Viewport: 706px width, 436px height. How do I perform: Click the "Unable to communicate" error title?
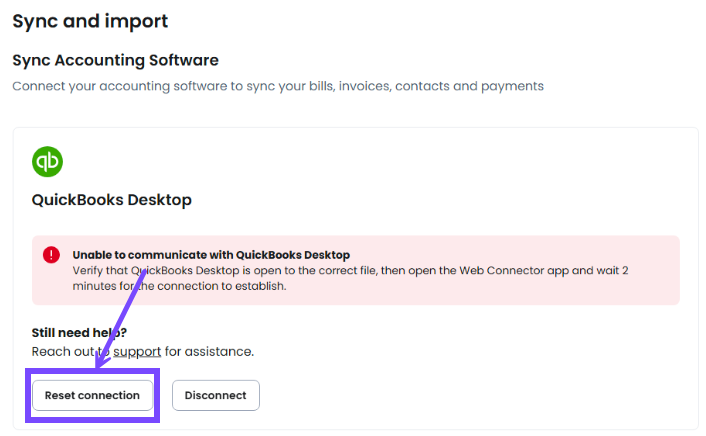click(211, 255)
